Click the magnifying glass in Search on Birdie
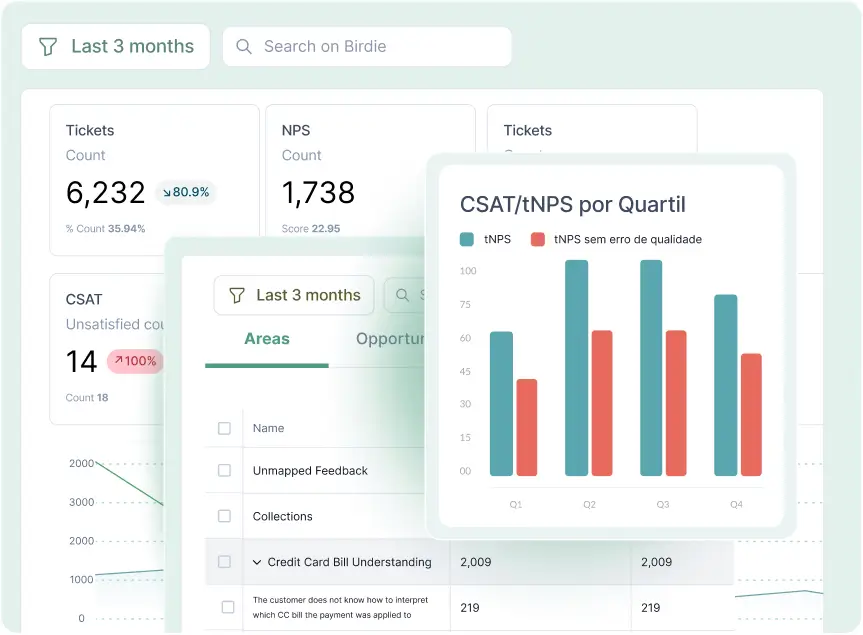This screenshot has width=863, height=635. (x=243, y=46)
